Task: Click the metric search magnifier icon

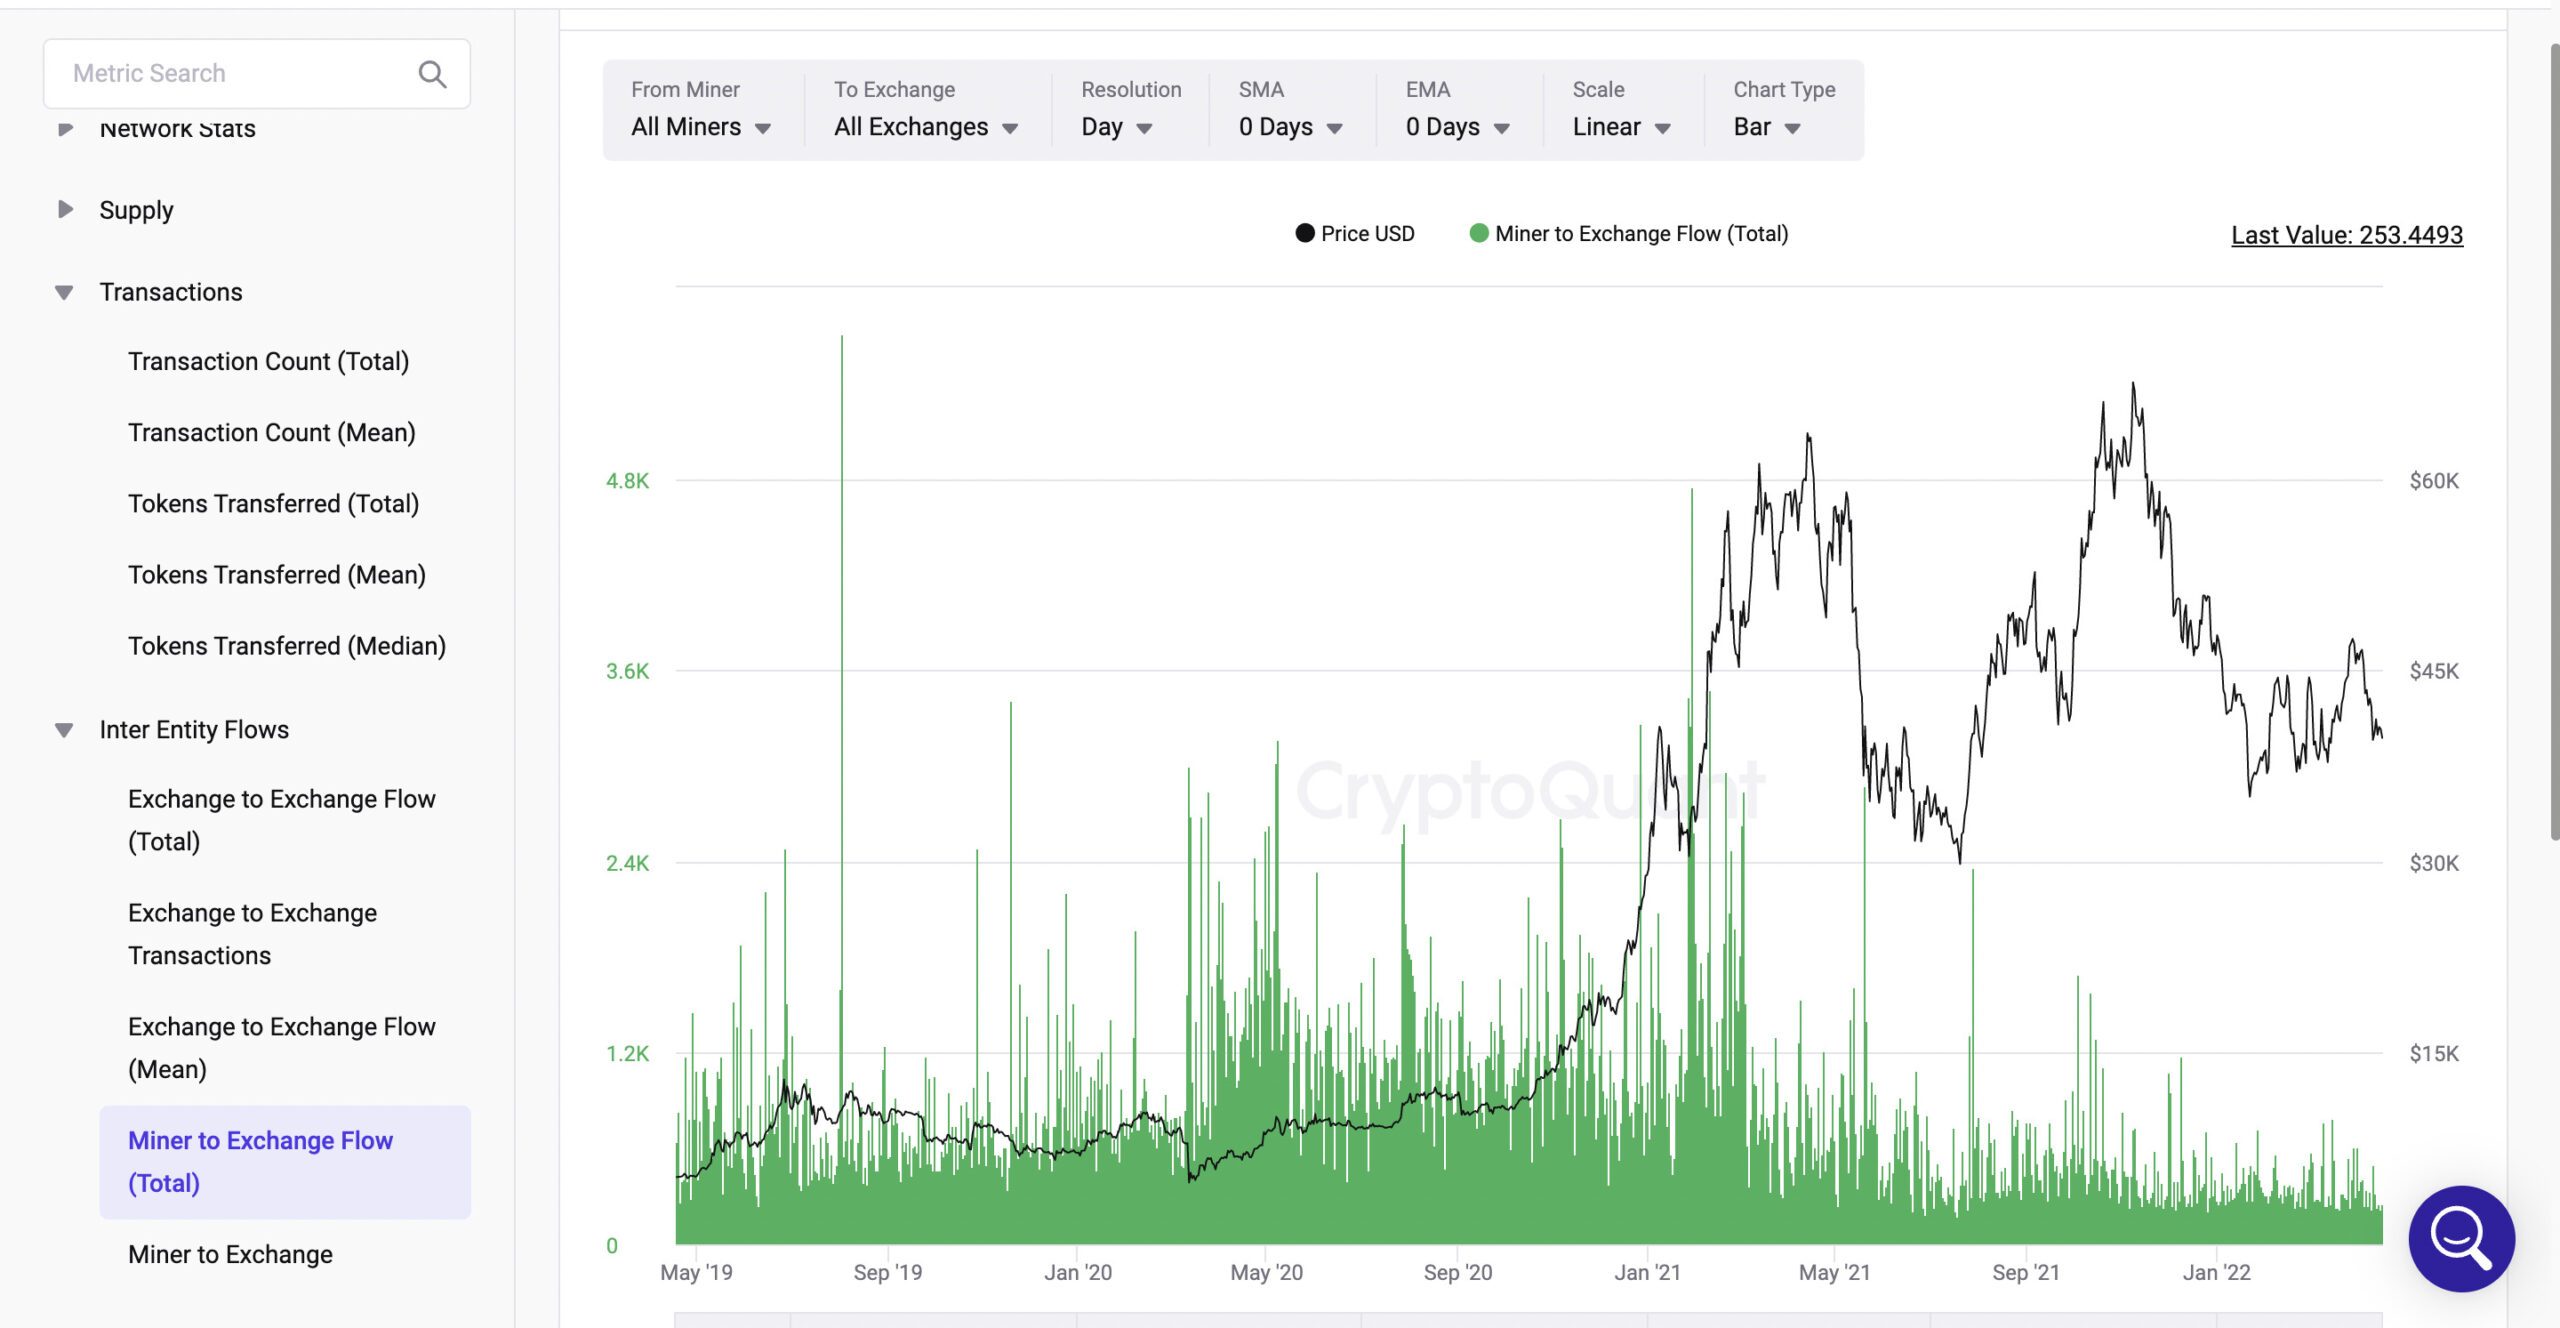Action: click(x=432, y=74)
